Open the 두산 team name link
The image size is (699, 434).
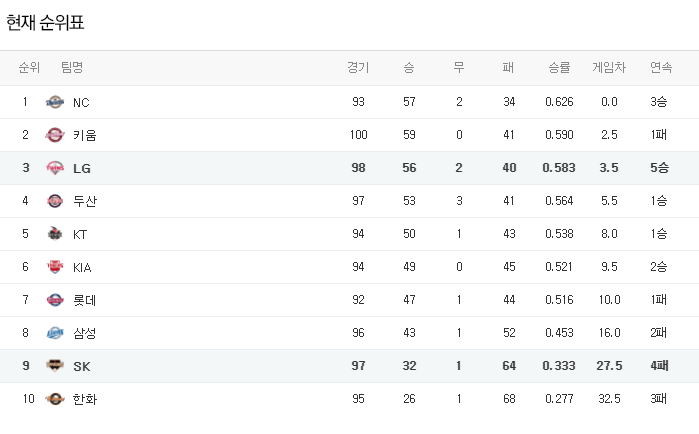click(x=85, y=201)
